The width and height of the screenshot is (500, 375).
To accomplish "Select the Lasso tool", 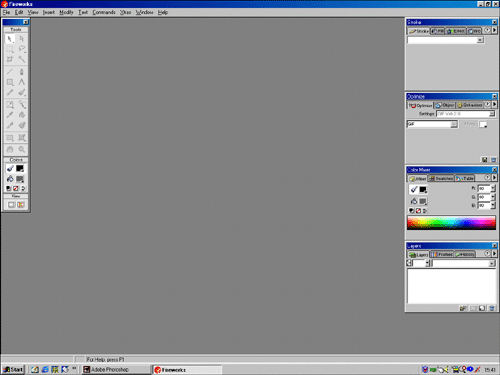I will (22, 49).
